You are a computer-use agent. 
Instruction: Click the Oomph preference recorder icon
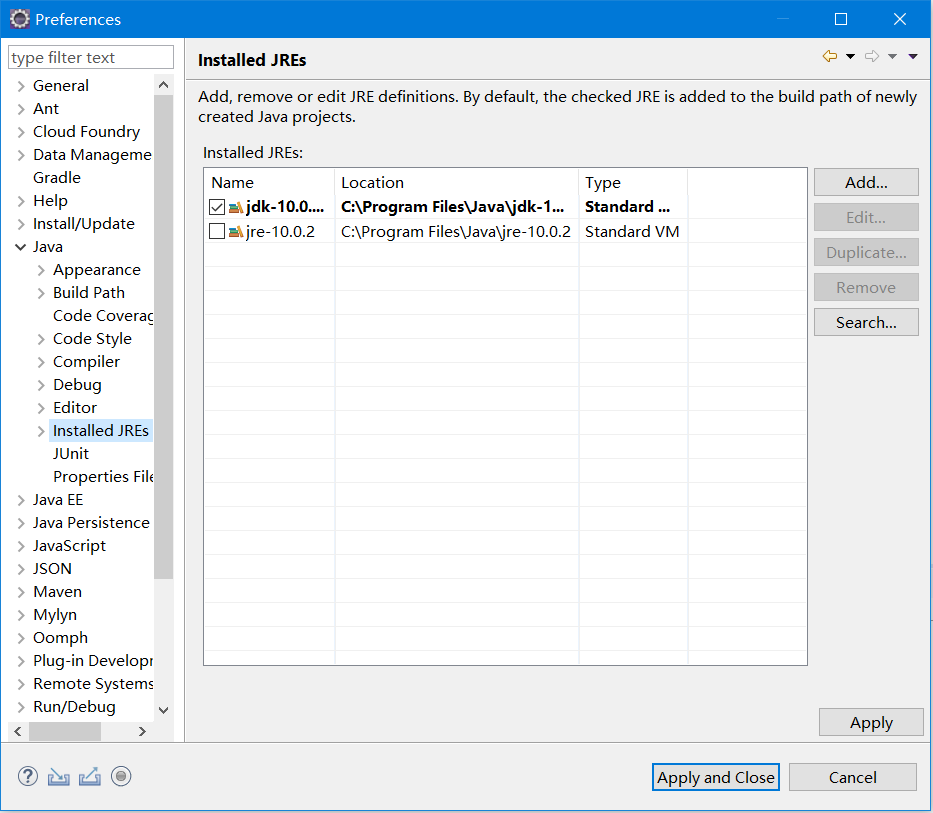pos(121,776)
